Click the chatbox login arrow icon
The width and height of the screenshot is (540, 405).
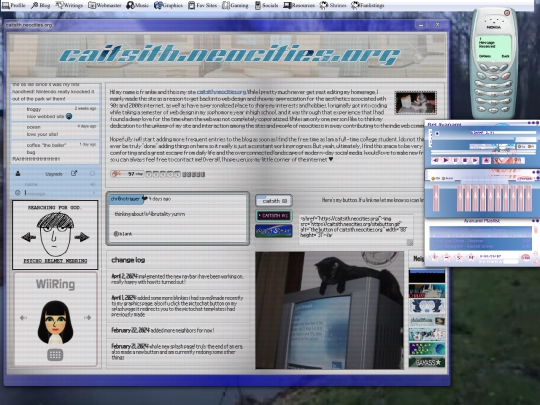tap(93, 184)
